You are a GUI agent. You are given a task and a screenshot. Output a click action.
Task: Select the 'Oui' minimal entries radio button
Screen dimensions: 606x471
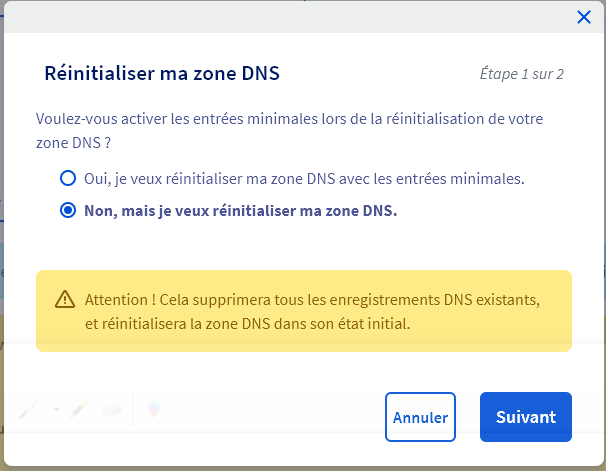tap(68, 179)
